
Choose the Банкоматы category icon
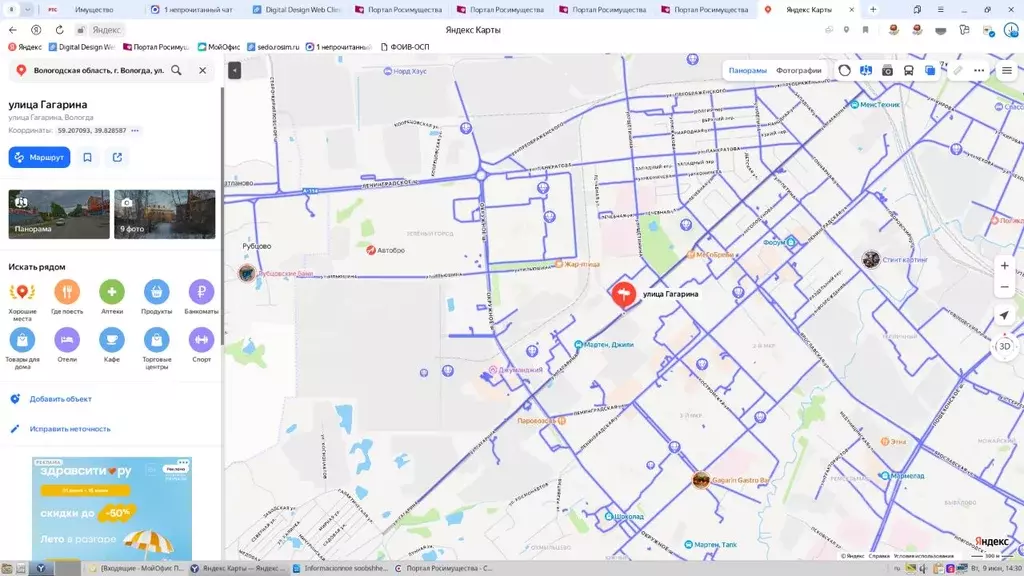point(201,291)
